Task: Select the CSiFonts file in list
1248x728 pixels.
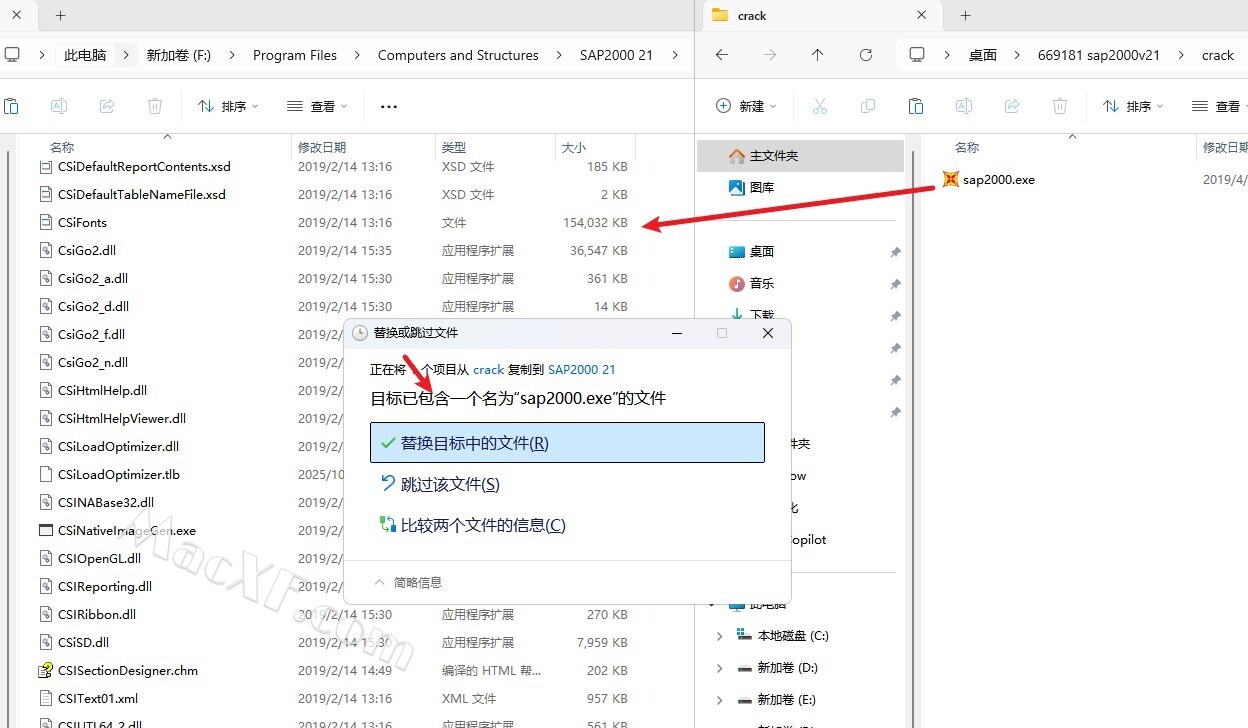Action: 82,223
